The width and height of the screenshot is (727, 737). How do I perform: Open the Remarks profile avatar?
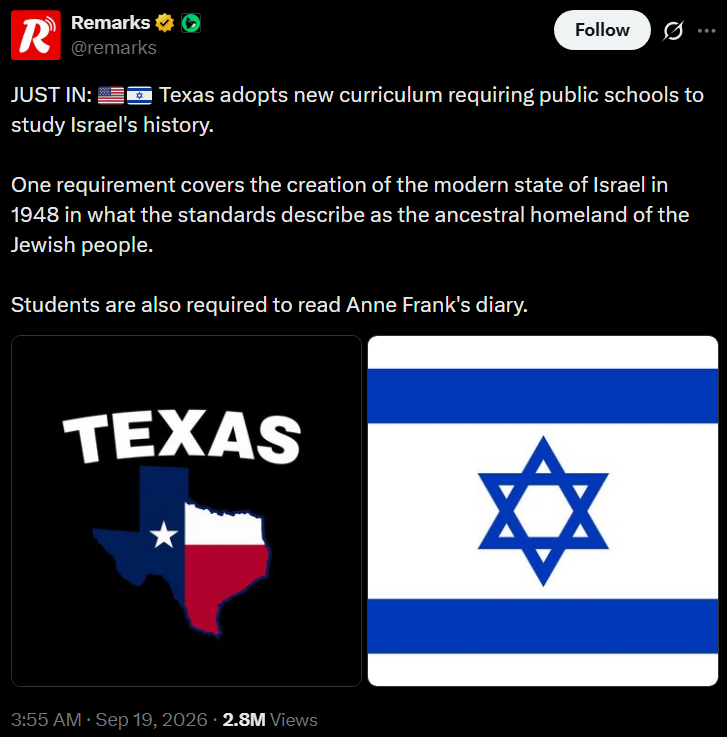tap(36, 35)
